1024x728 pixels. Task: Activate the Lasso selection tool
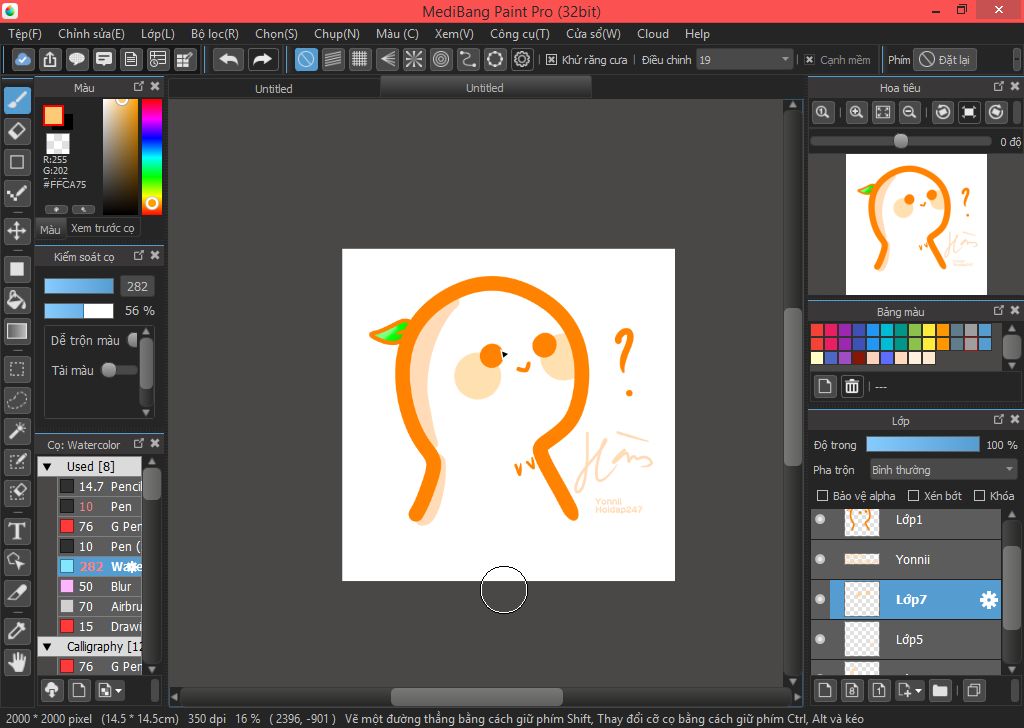(x=17, y=400)
